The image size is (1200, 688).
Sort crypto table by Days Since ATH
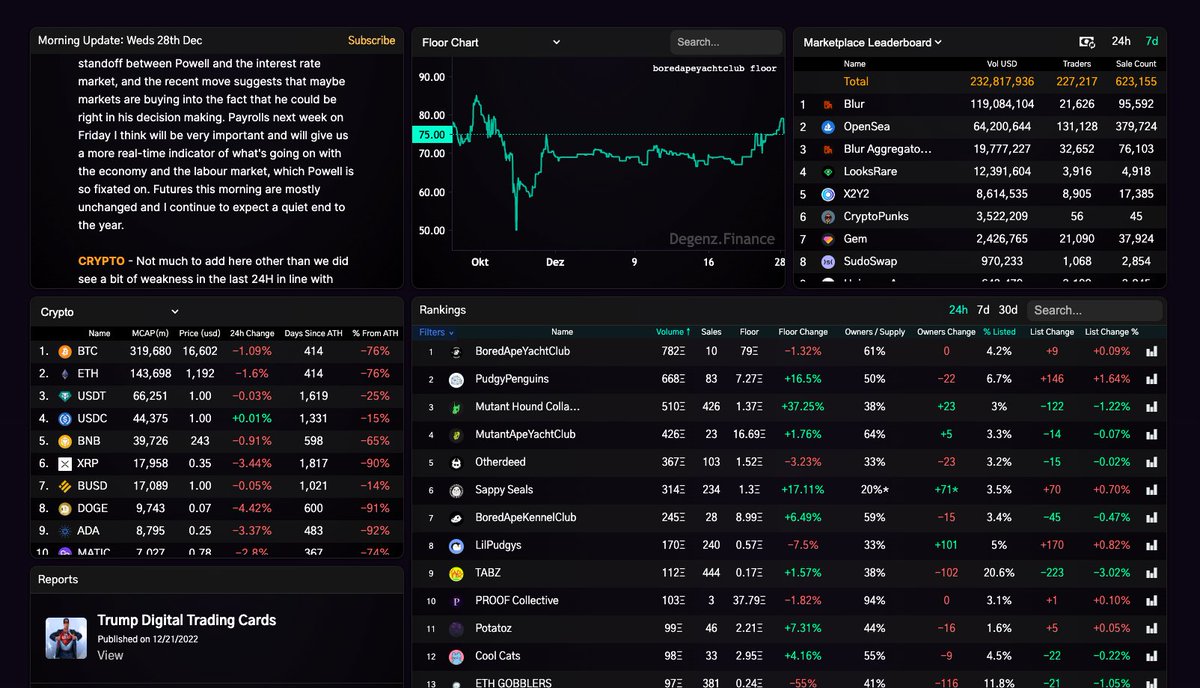[x=313, y=333]
